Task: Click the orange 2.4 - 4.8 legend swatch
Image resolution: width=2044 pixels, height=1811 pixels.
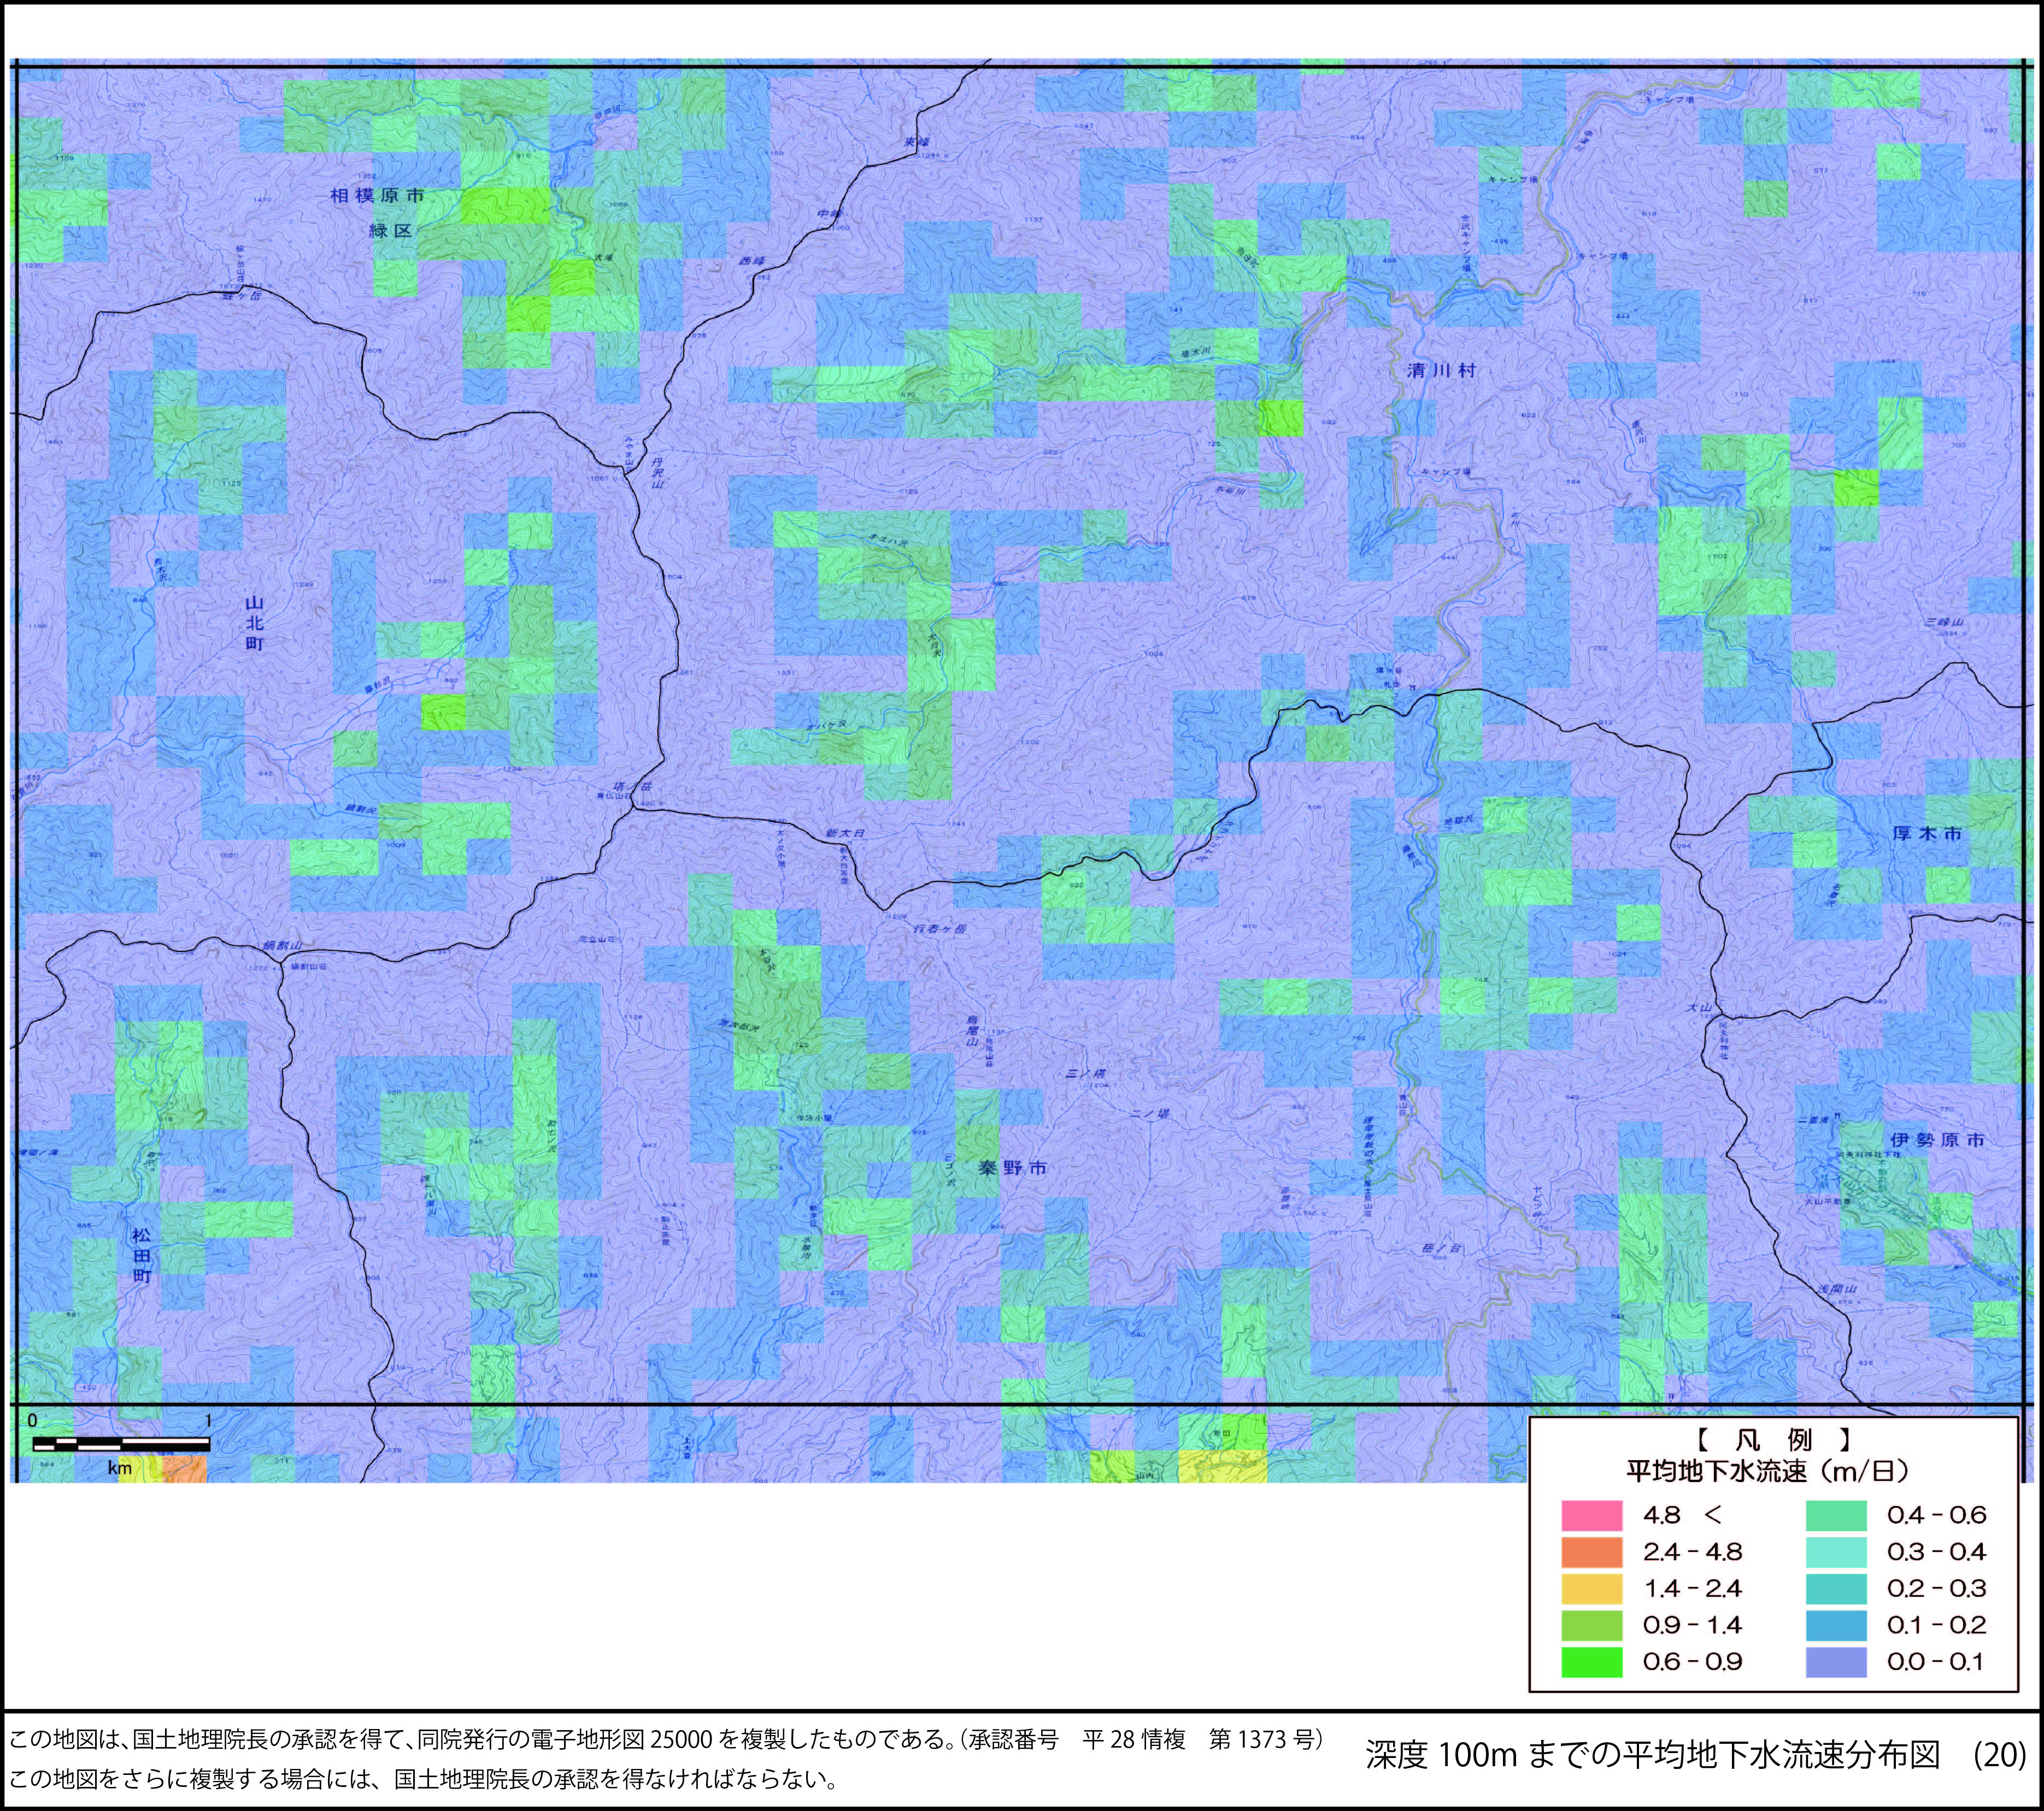Action: pyautogui.click(x=1592, y=1552)
